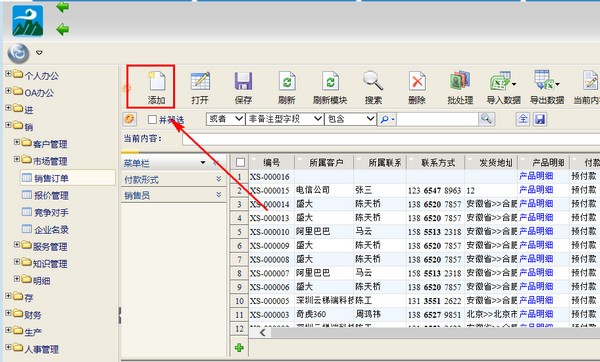Click the green plus add-row icon

click(239, 347)
